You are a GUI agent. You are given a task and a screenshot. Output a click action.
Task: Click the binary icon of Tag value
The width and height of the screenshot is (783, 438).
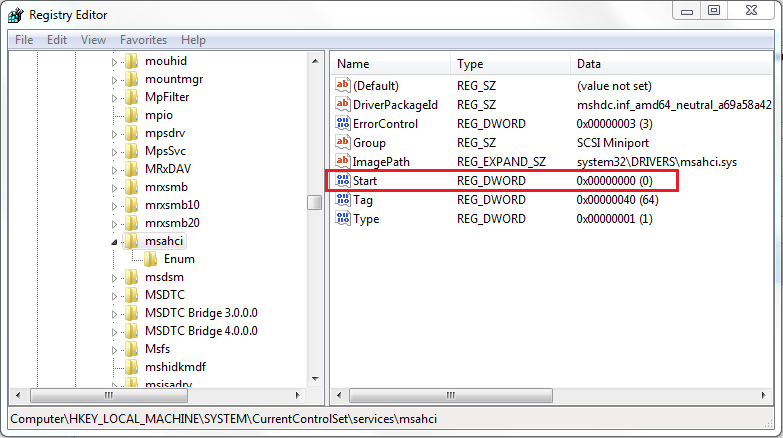coord(343,199)
